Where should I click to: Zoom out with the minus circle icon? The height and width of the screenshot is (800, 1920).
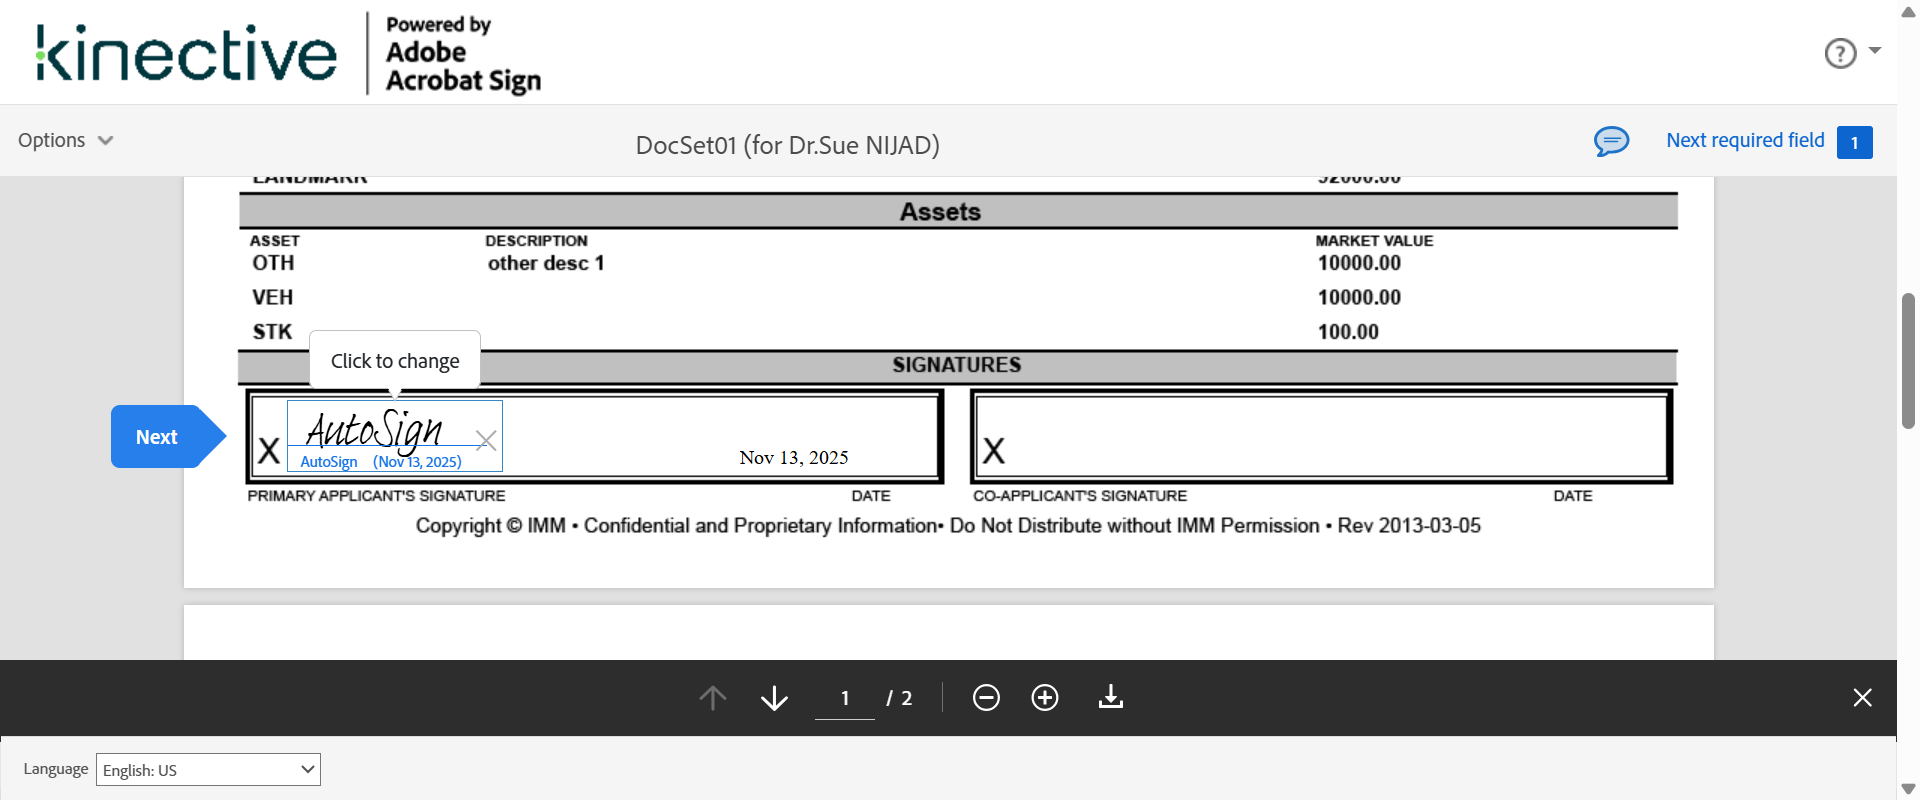[986, 697]
